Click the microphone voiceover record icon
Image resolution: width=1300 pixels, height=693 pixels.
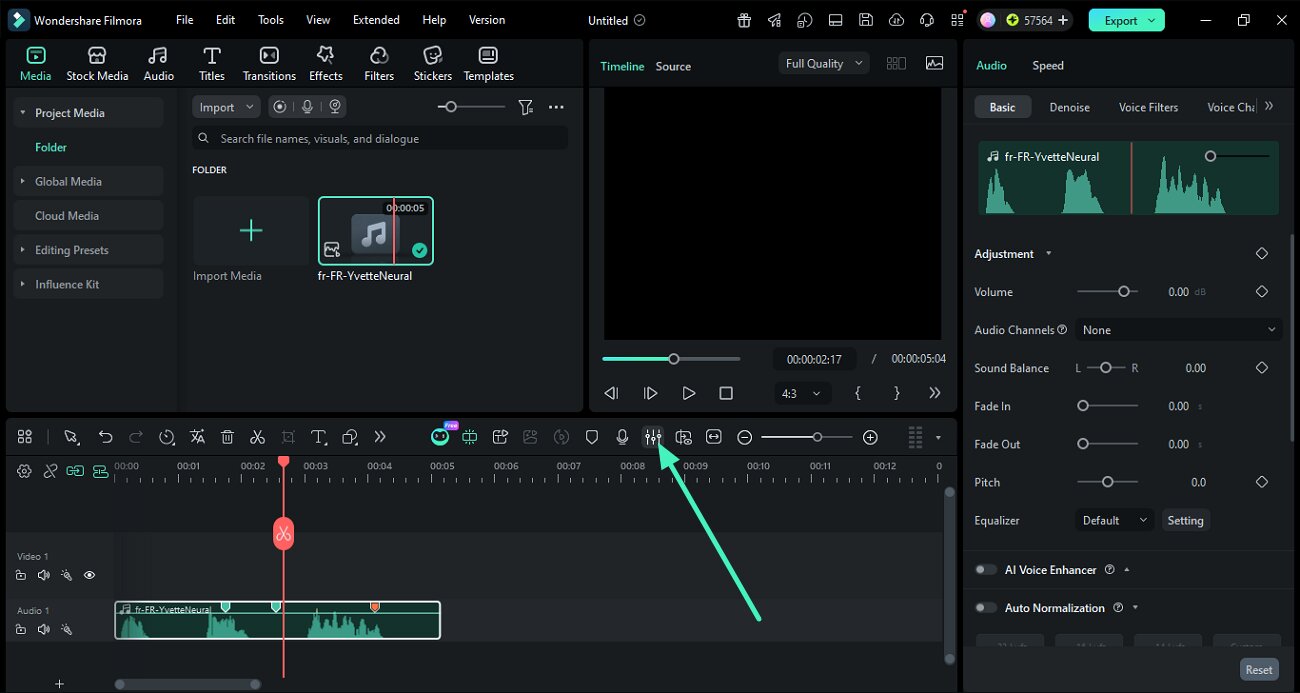[x=622, y=437]
